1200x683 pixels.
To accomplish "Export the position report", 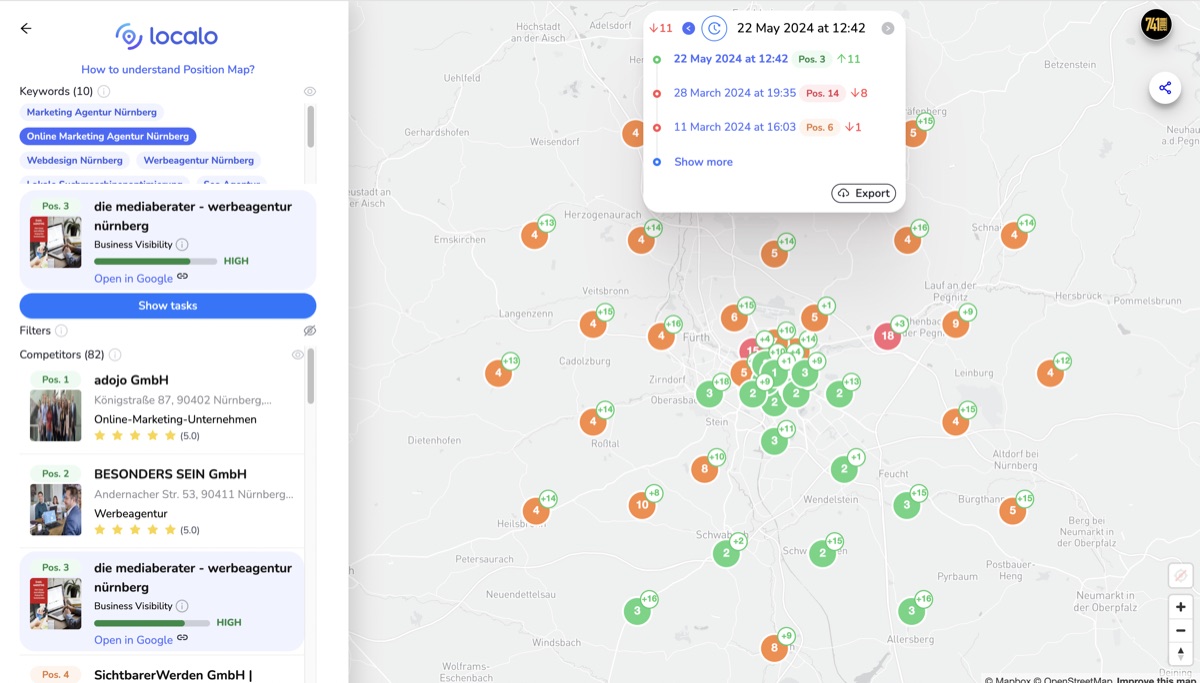I will click(x=864, y=193).
